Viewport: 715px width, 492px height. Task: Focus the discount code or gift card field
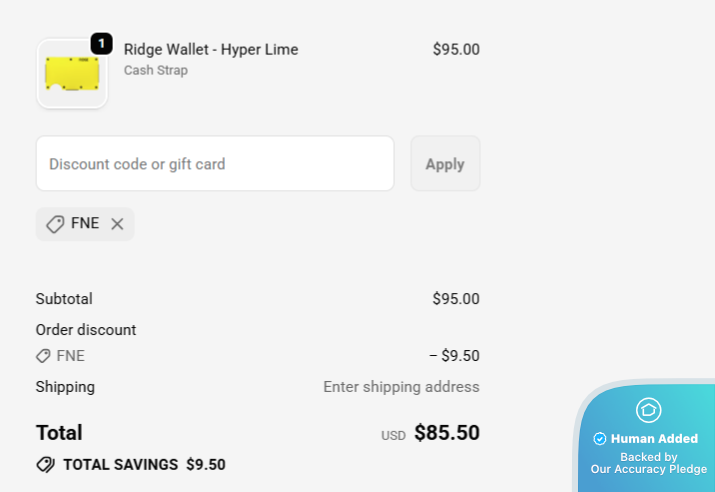click(215, 163)
